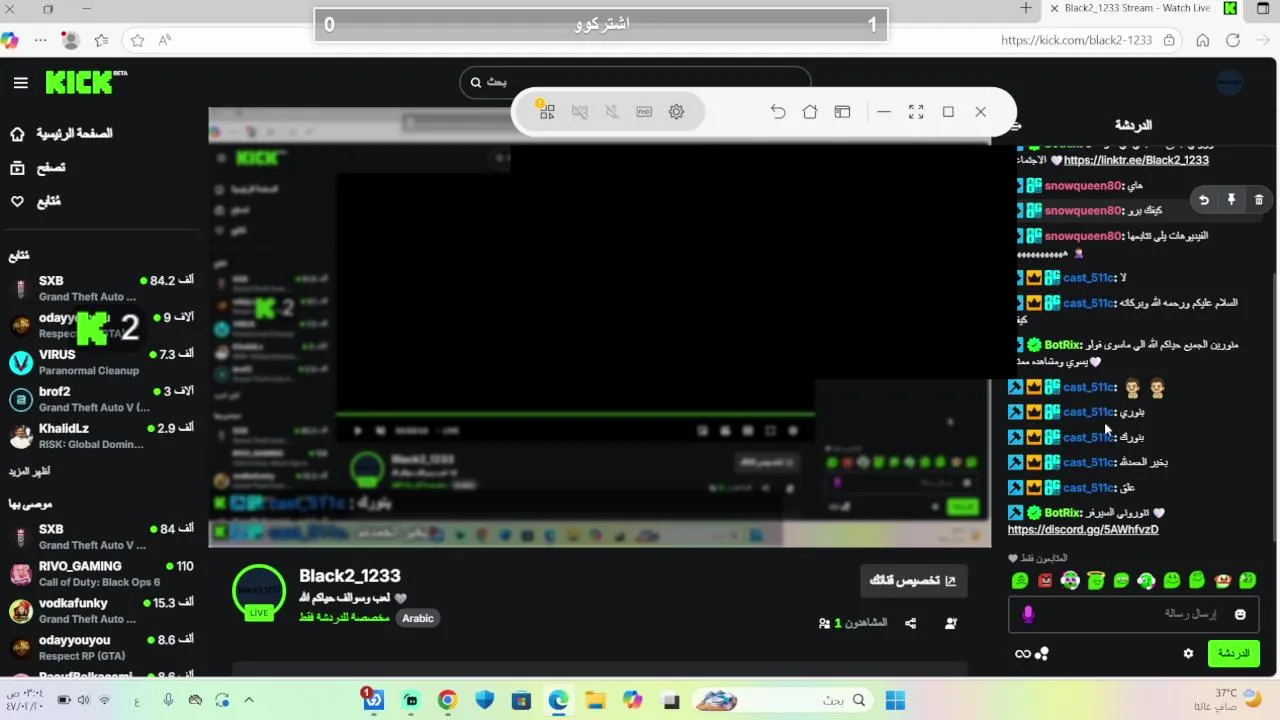Click the viewers count icon

(x=824, y=623)
